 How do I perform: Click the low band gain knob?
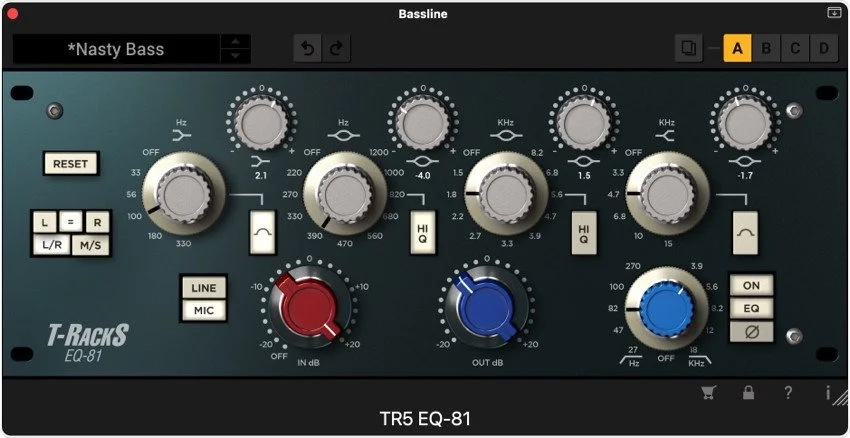(261, 124)
